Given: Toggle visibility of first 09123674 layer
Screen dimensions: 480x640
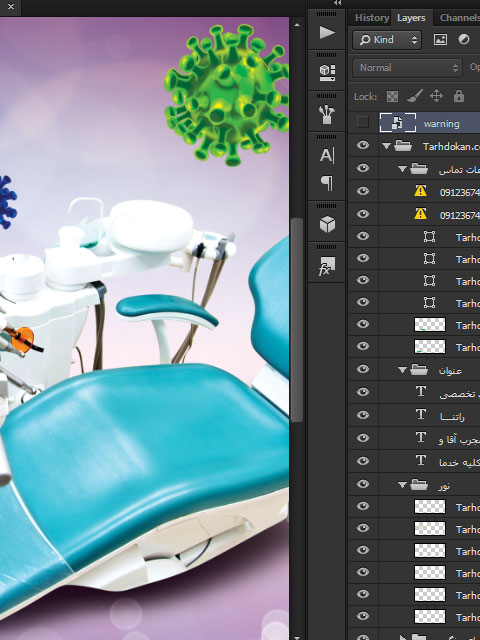Looking at the screenshot, I should (363, 191).
